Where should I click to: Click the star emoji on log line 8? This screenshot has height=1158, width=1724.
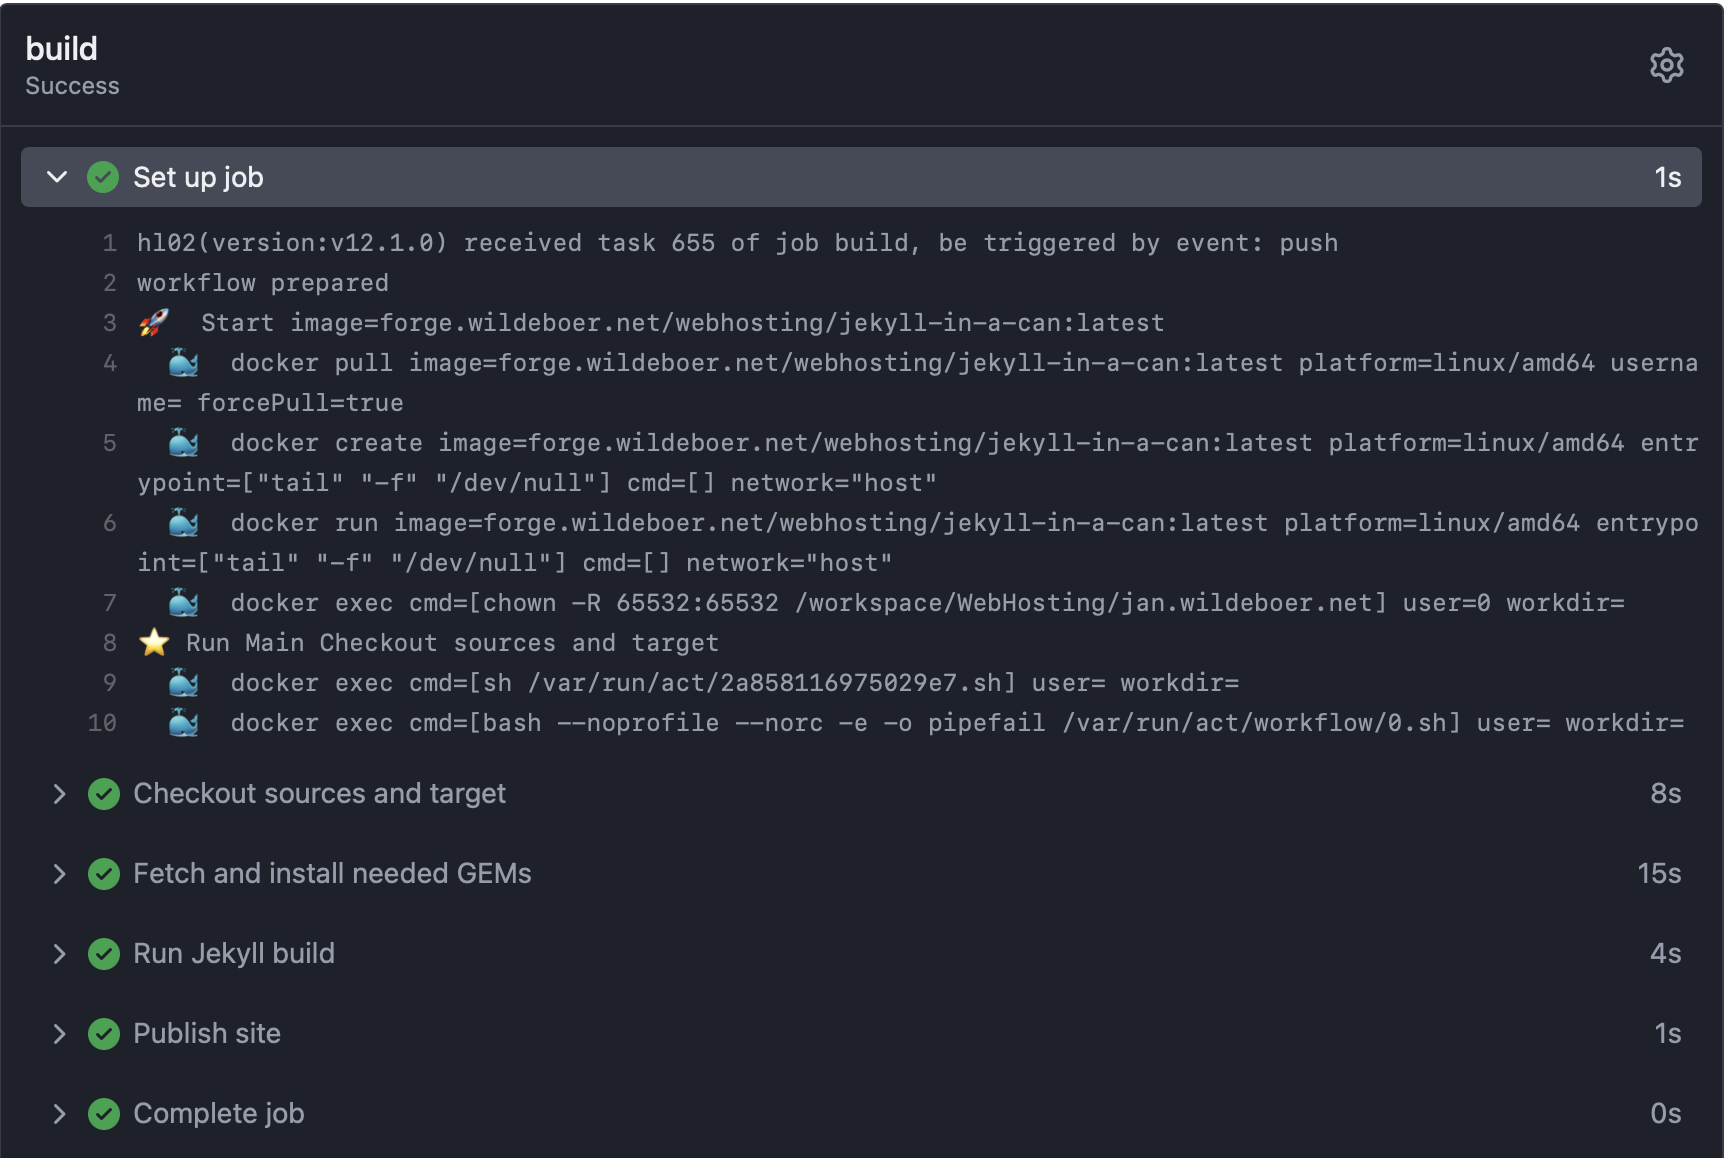154,642
